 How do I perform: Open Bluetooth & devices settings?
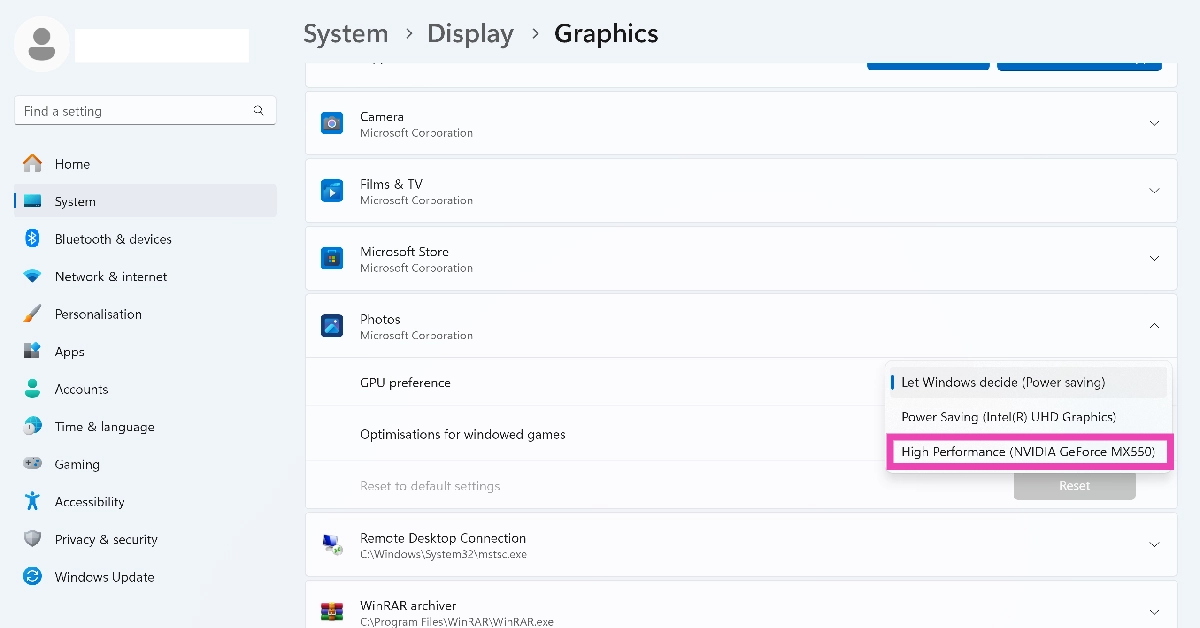tap(113, 239)
